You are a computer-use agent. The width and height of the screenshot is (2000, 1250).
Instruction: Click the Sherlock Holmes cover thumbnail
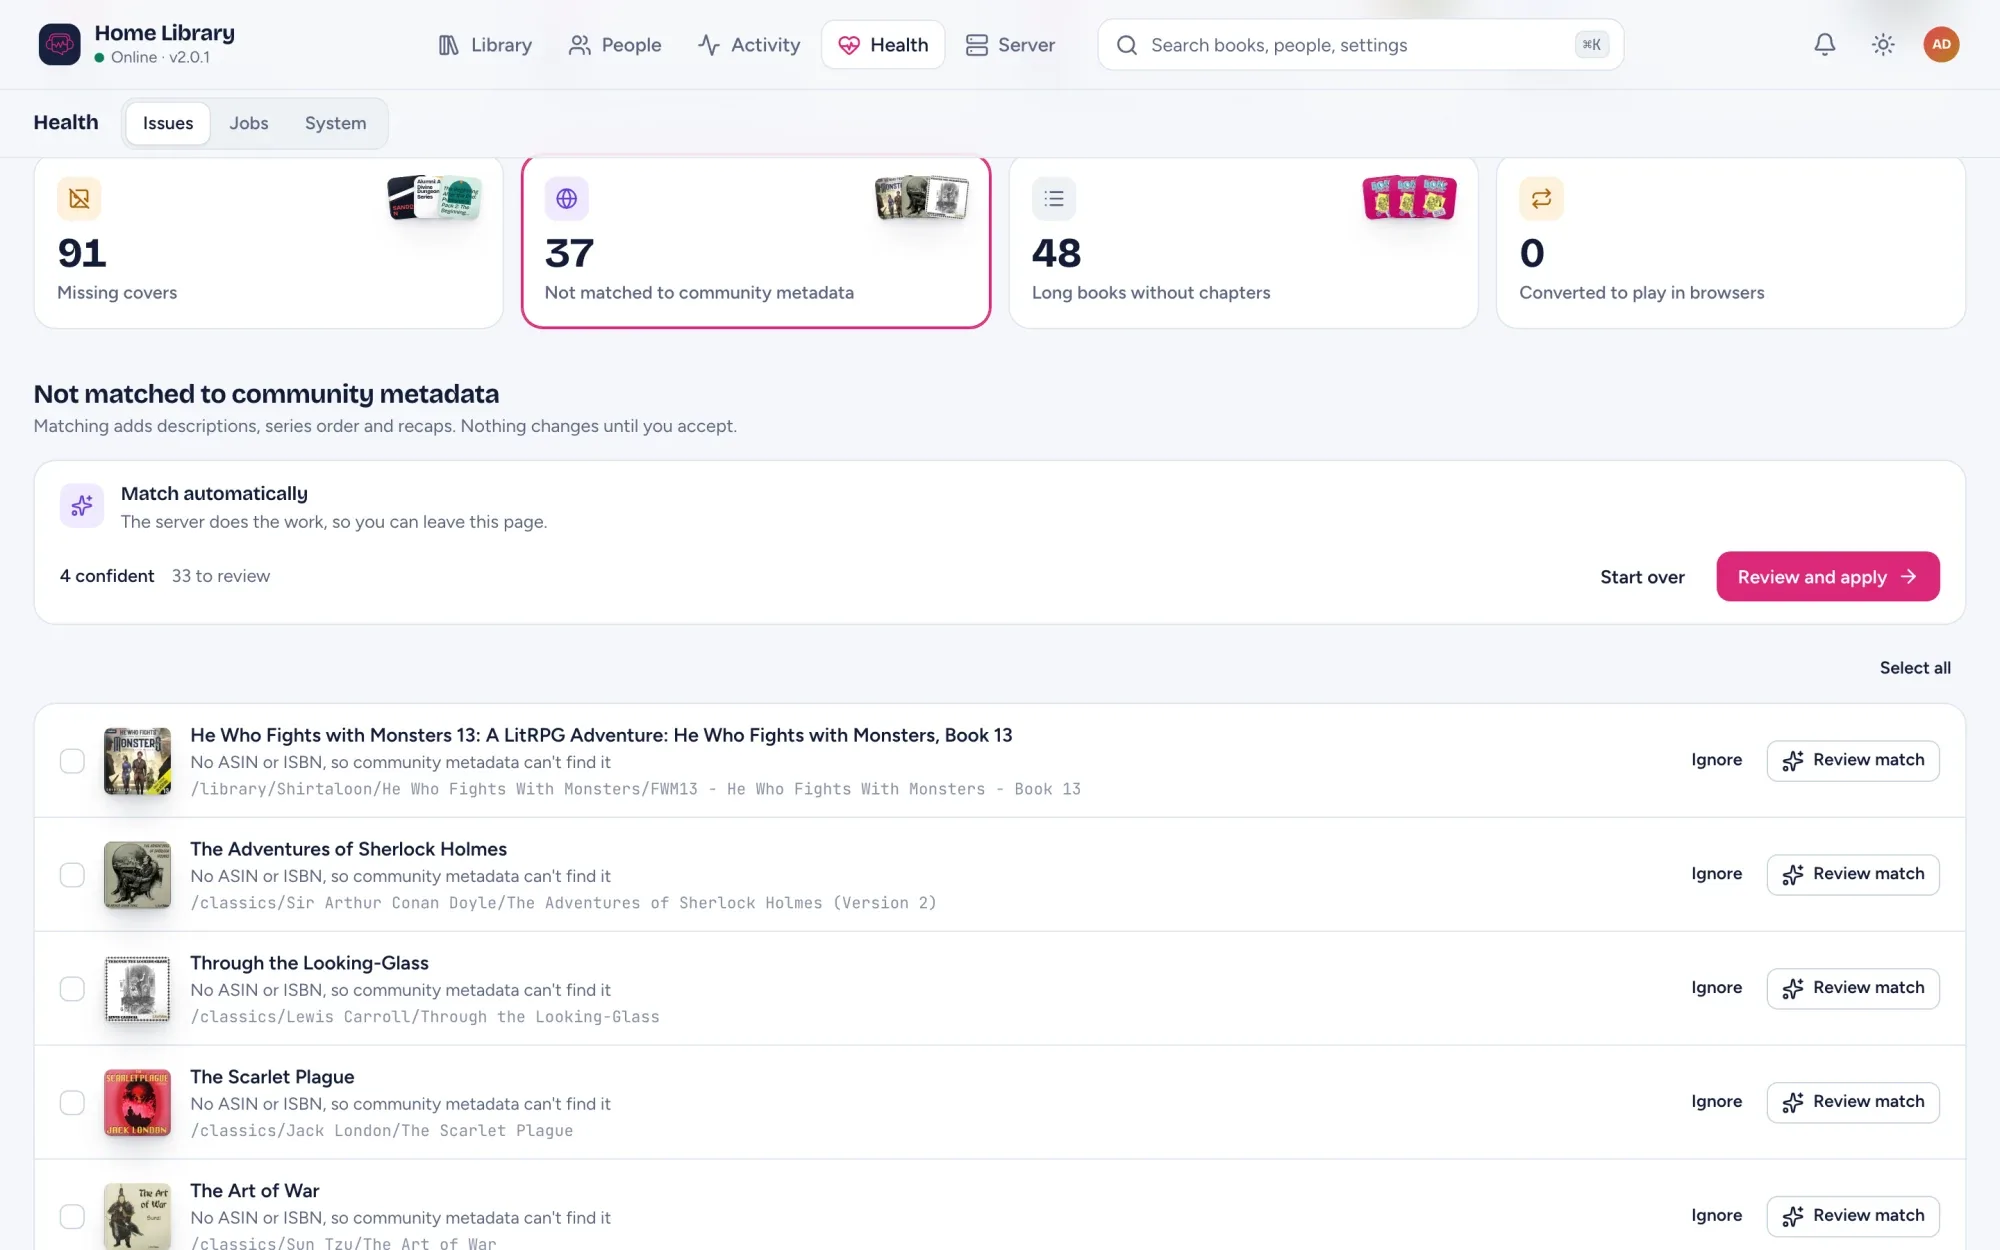[x=137, y=875]
